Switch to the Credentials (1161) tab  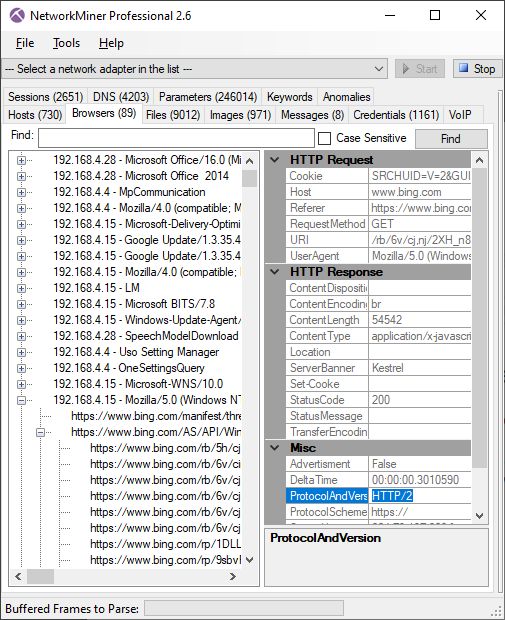point(396,115)
